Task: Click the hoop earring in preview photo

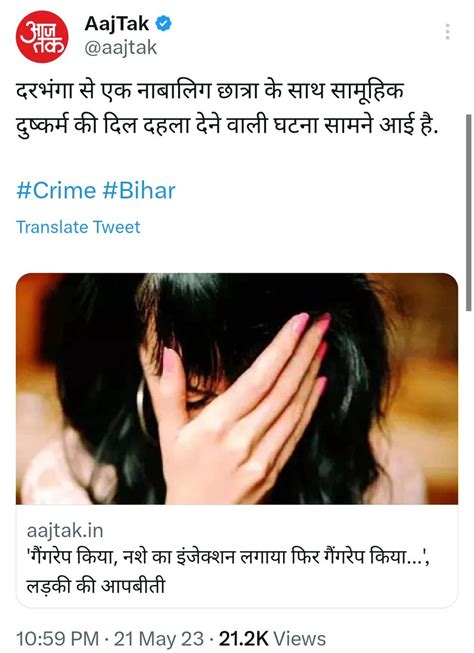Action: tap(142, 408)
